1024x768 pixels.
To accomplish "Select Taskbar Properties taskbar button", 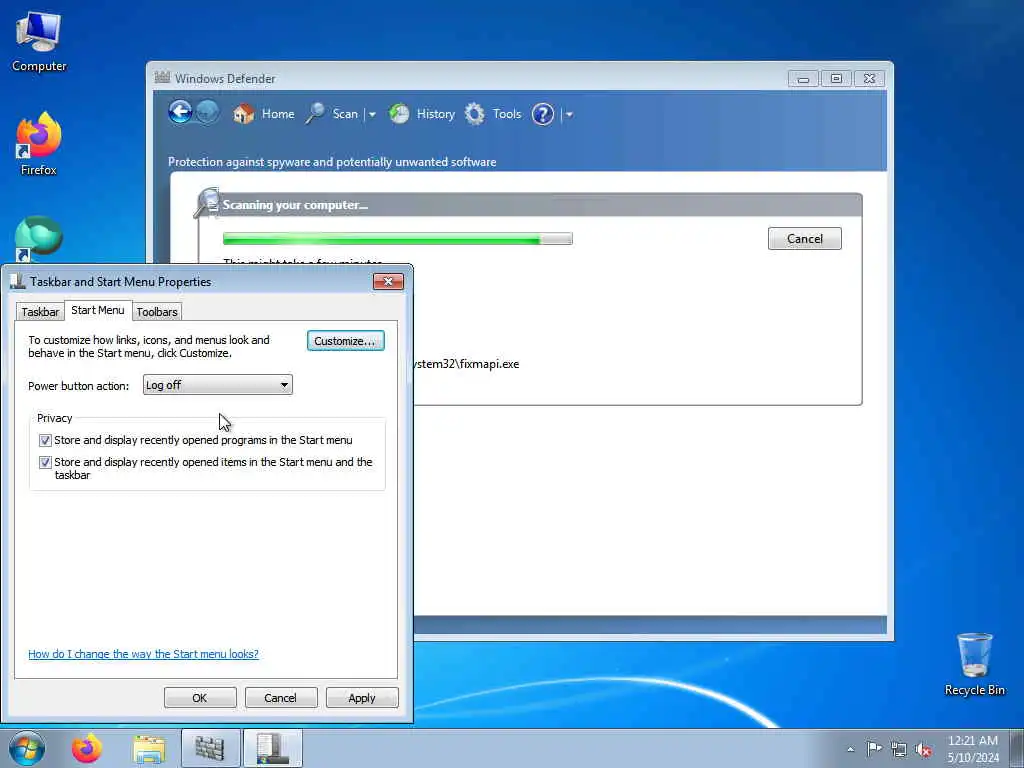I will click(x=272, y=748).
